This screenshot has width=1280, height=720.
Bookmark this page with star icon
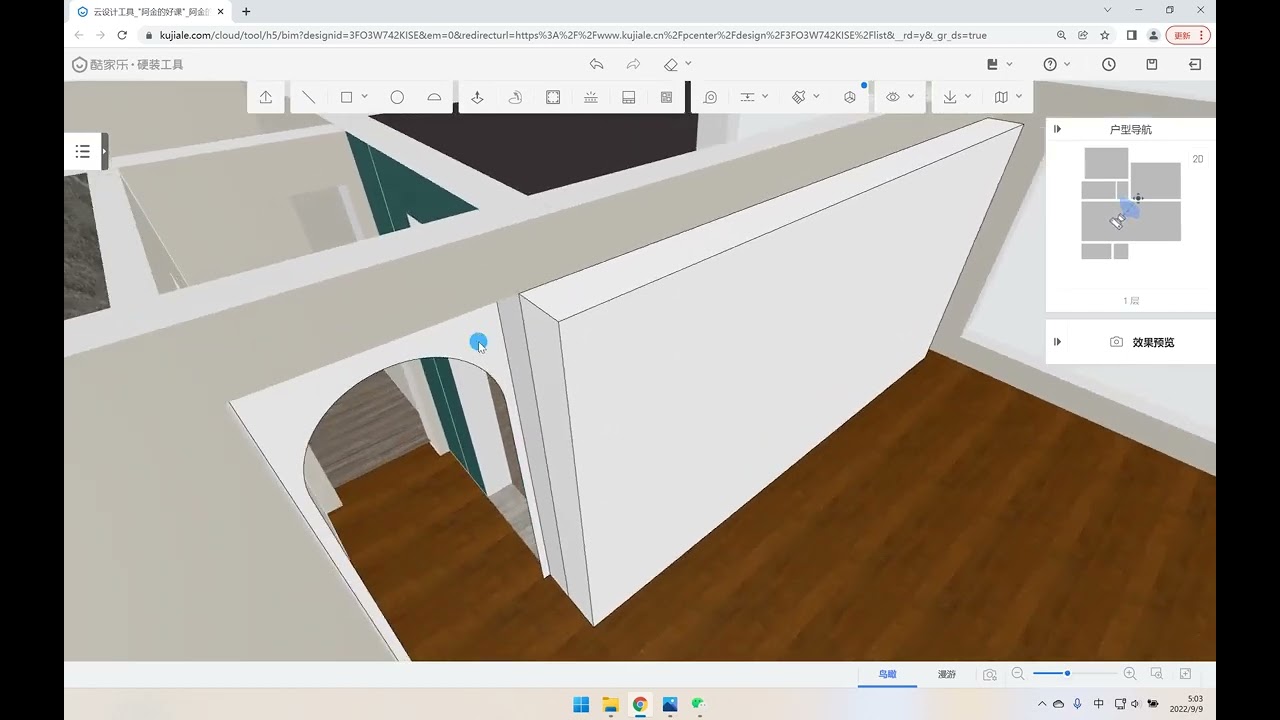coord(1105,35)
